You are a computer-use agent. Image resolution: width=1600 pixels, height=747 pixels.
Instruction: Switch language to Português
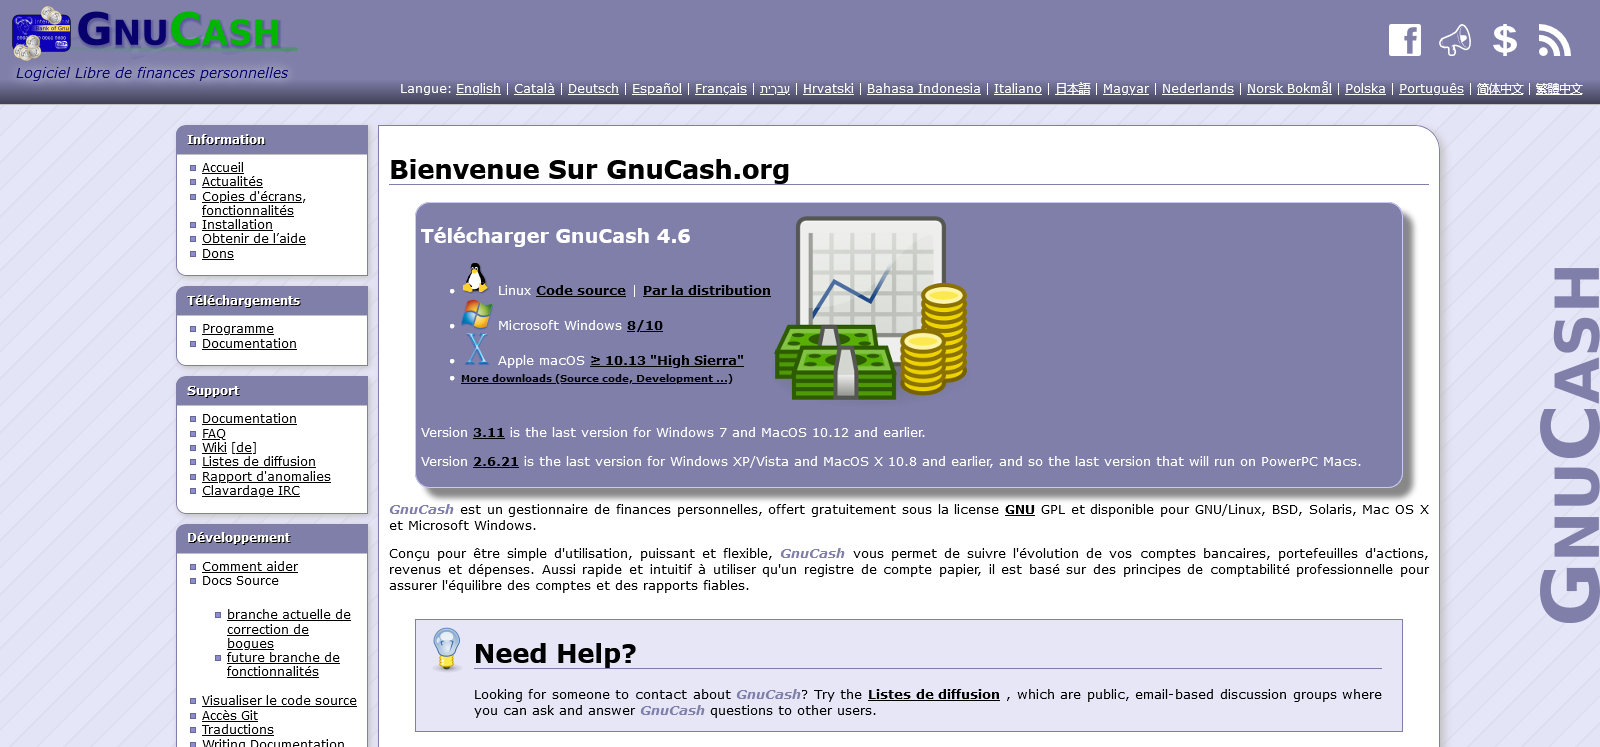[1431, 89]
